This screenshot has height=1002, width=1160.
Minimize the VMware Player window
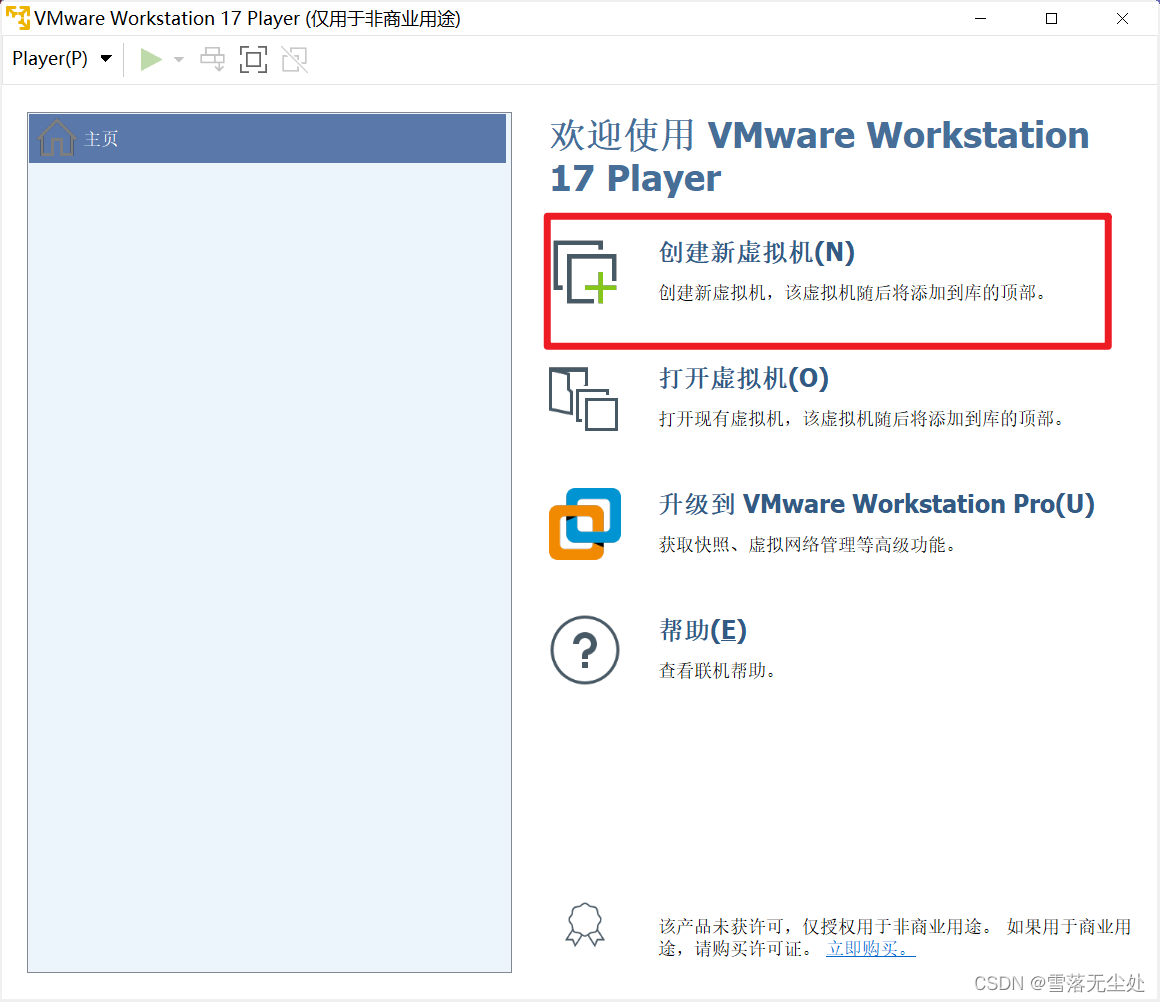pyautogui.click(x=980, y=19)
